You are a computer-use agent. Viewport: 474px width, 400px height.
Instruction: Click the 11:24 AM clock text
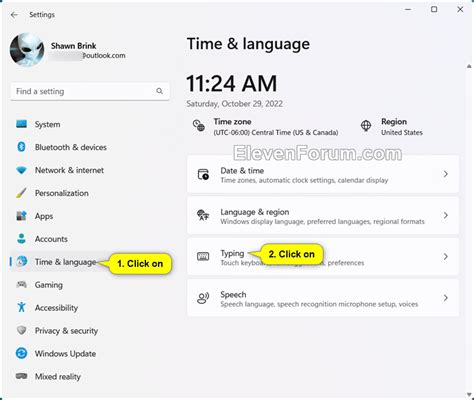tap(232, 83)
